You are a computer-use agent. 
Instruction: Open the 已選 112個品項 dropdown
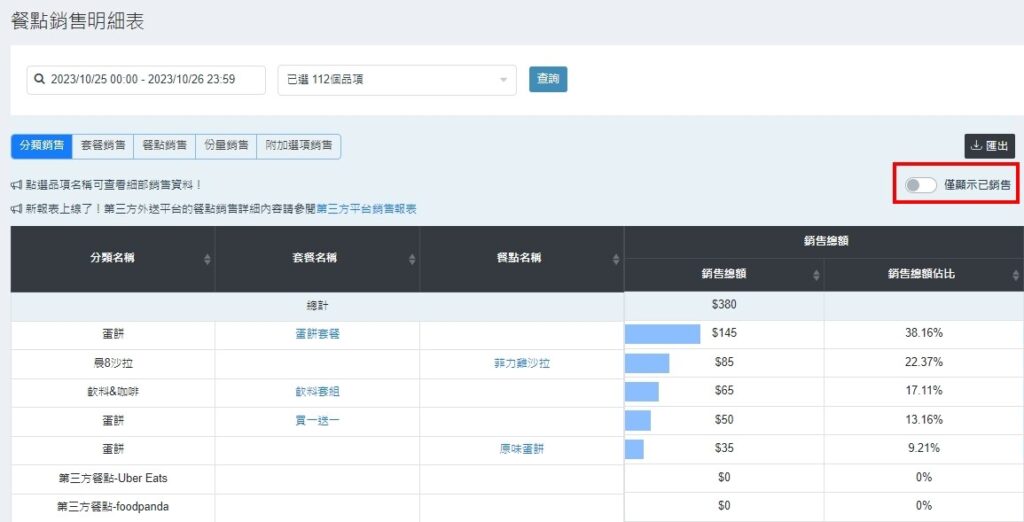(396, 80)
